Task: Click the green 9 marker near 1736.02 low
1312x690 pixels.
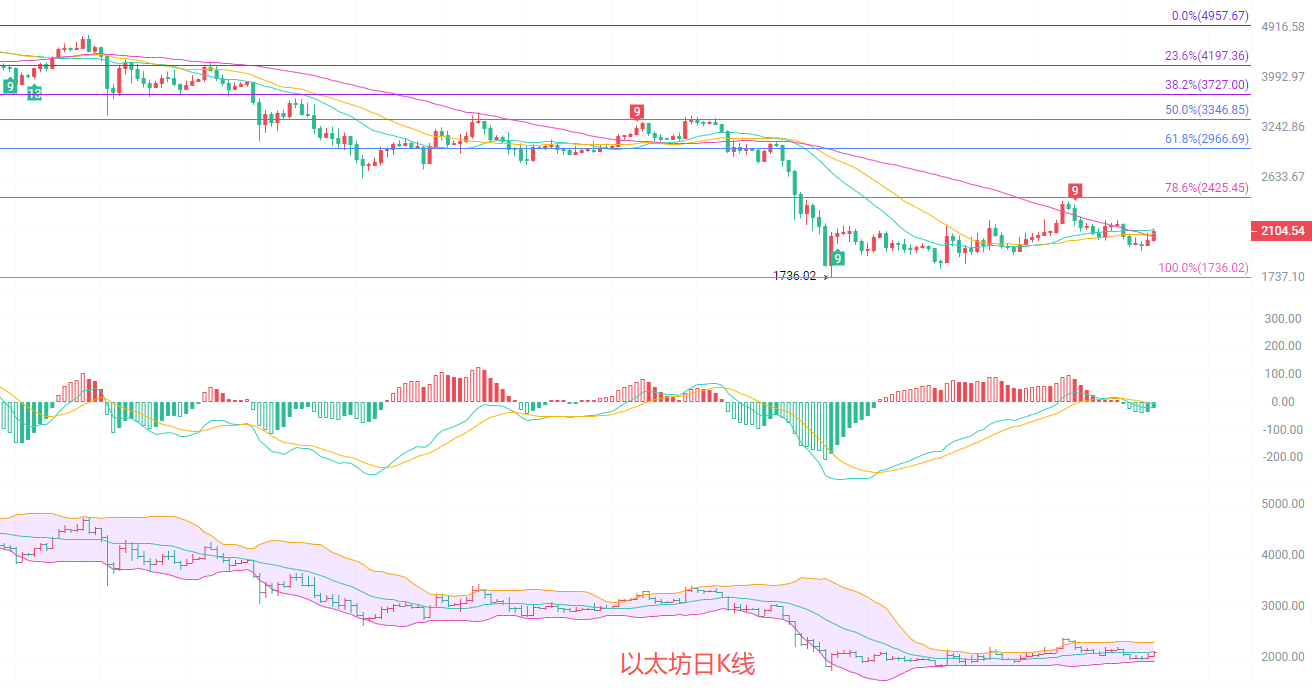Action: 837,258
